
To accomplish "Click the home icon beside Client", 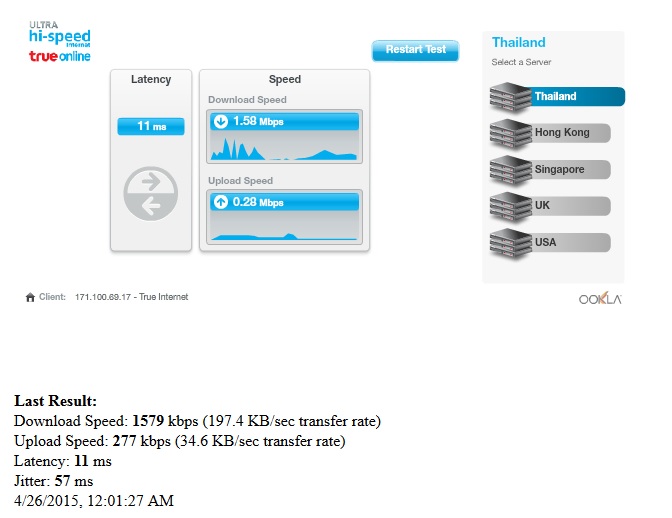I will click(30, 297).
